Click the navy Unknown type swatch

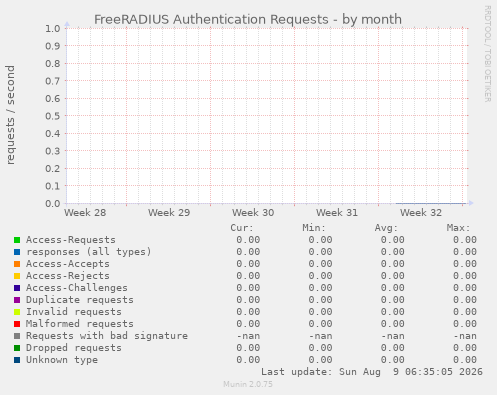point(17,360)
